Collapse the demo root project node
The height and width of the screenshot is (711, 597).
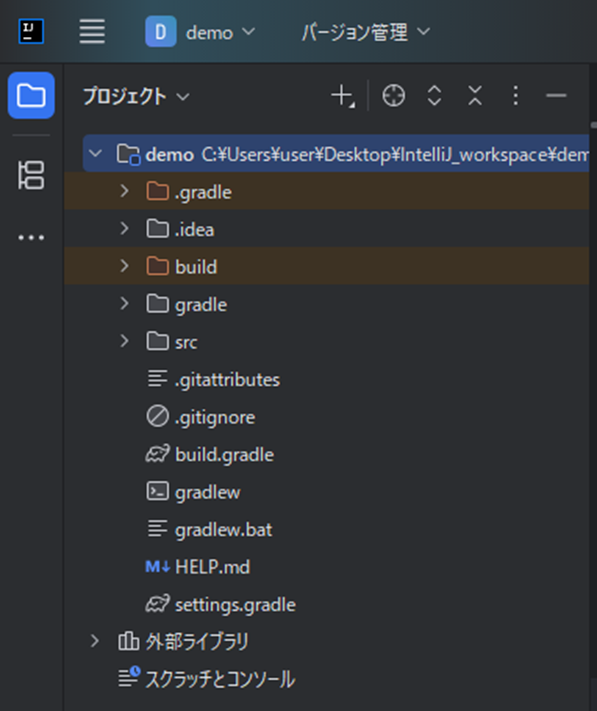point(96,153)
